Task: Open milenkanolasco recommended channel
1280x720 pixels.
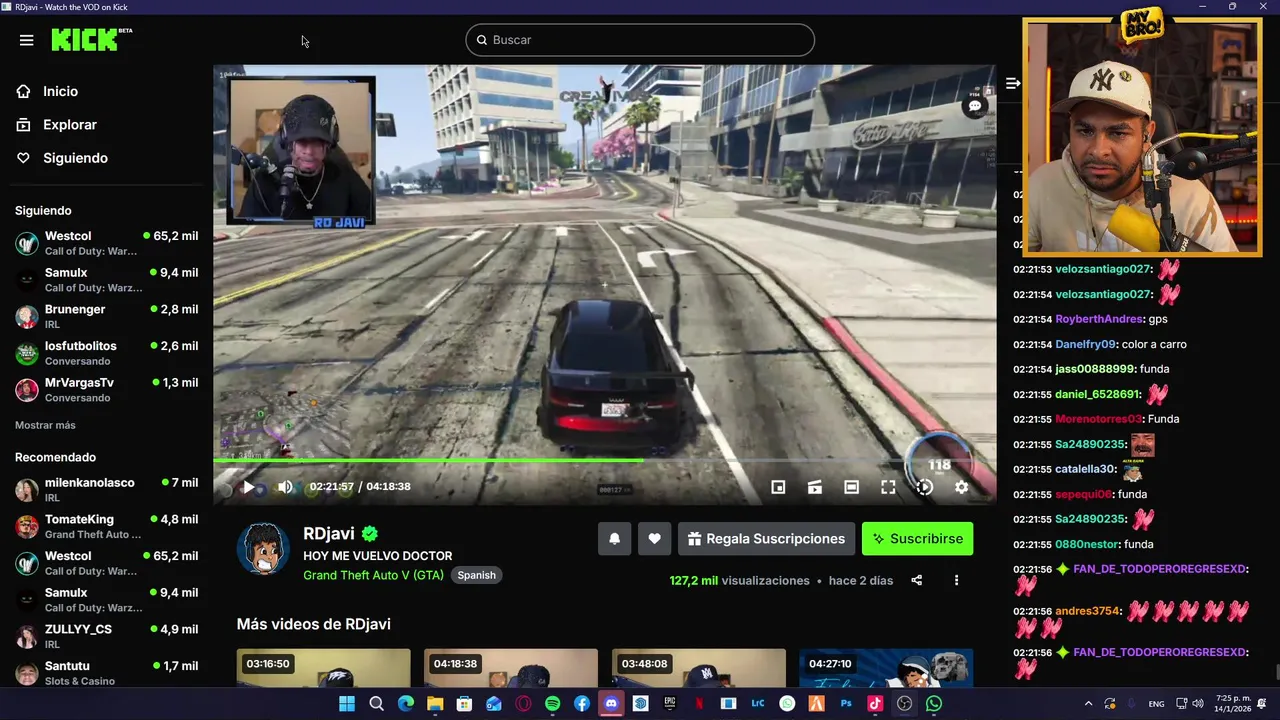Action: point(106,489)
